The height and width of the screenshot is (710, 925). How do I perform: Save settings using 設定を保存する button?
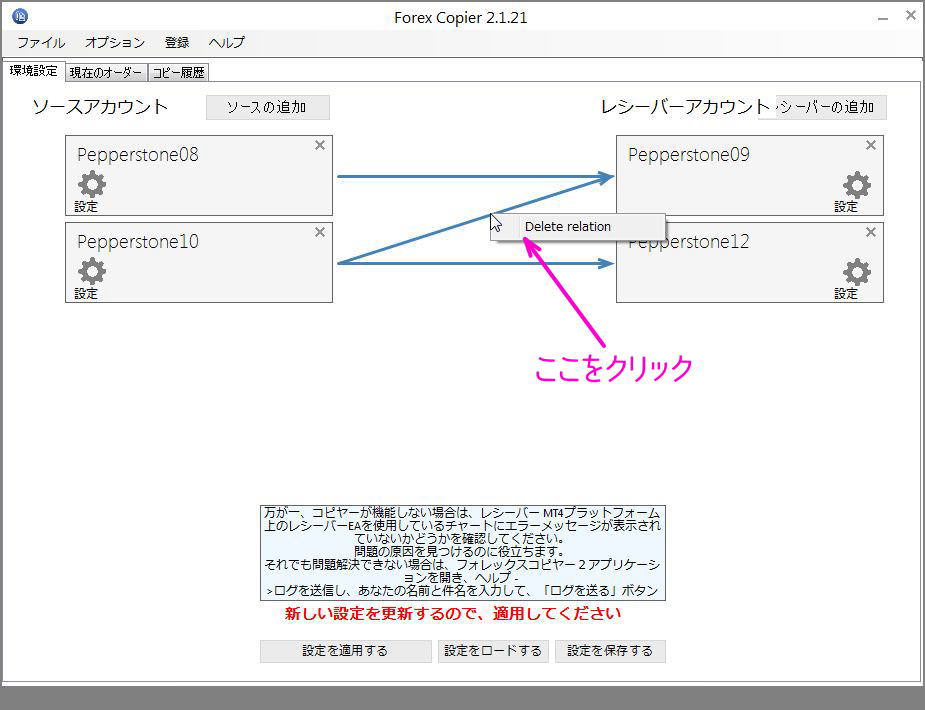[610, 651]
